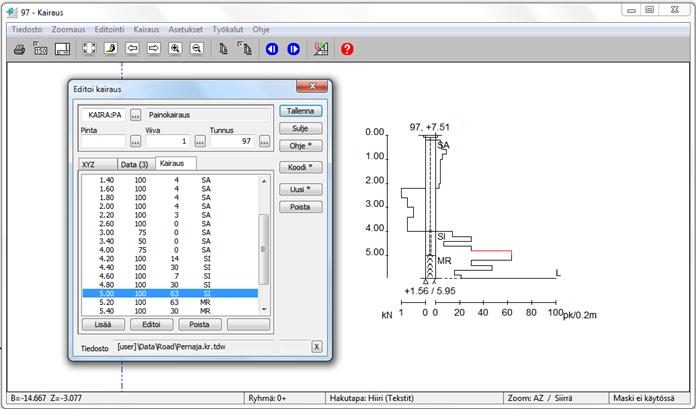Viewport: 696px width, 409px height.
Task: Open the Zoomaus menu
Action: (x=68, y=29)
